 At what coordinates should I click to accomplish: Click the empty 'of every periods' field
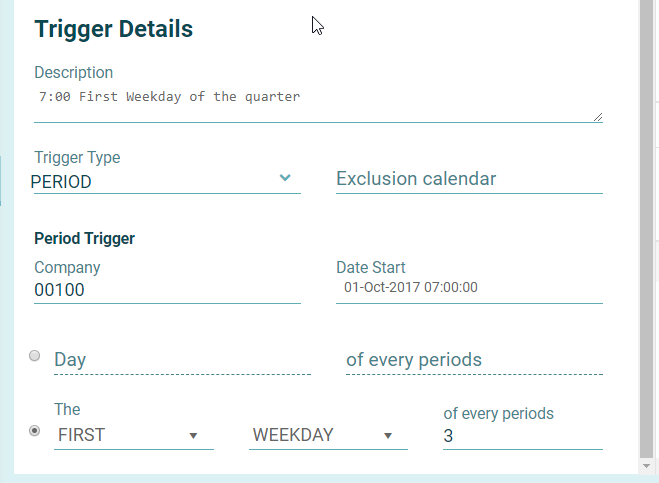coord(473,360)
